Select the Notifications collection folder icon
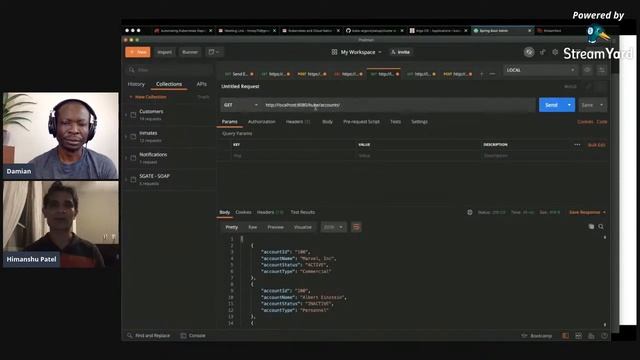Viewport: 640px width, 360px height. [x=133, y=158]
